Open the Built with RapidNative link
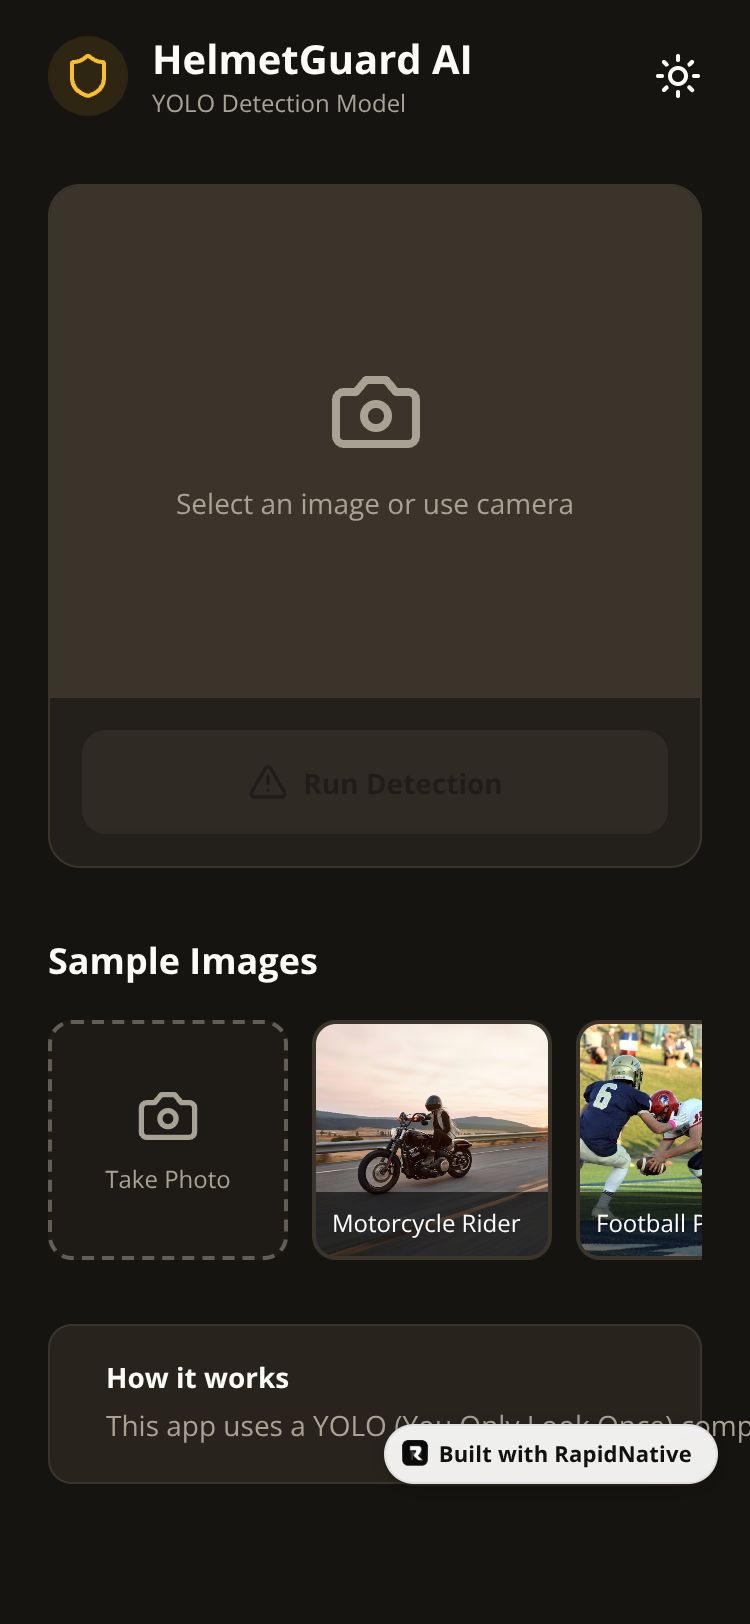750x1624 pixels. pyautogui.click(x=551, y=1454)
